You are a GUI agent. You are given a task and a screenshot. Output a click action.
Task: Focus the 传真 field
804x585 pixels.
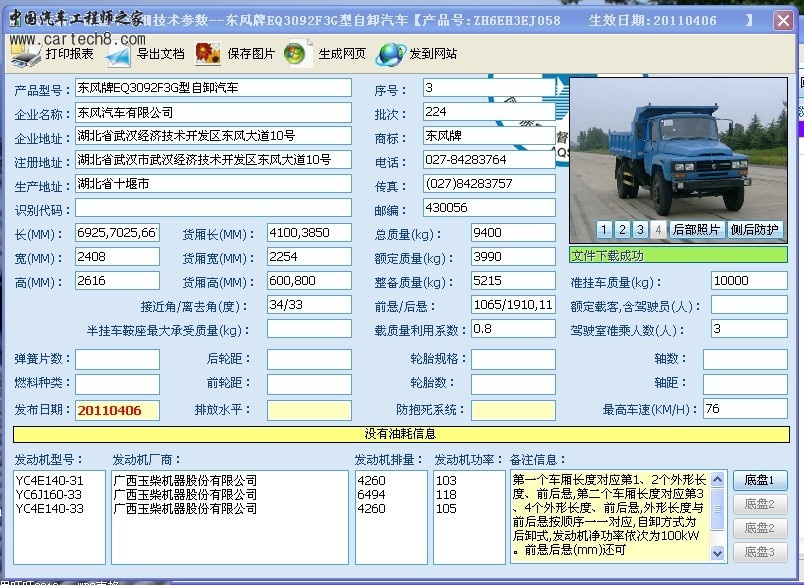(489, 184)
